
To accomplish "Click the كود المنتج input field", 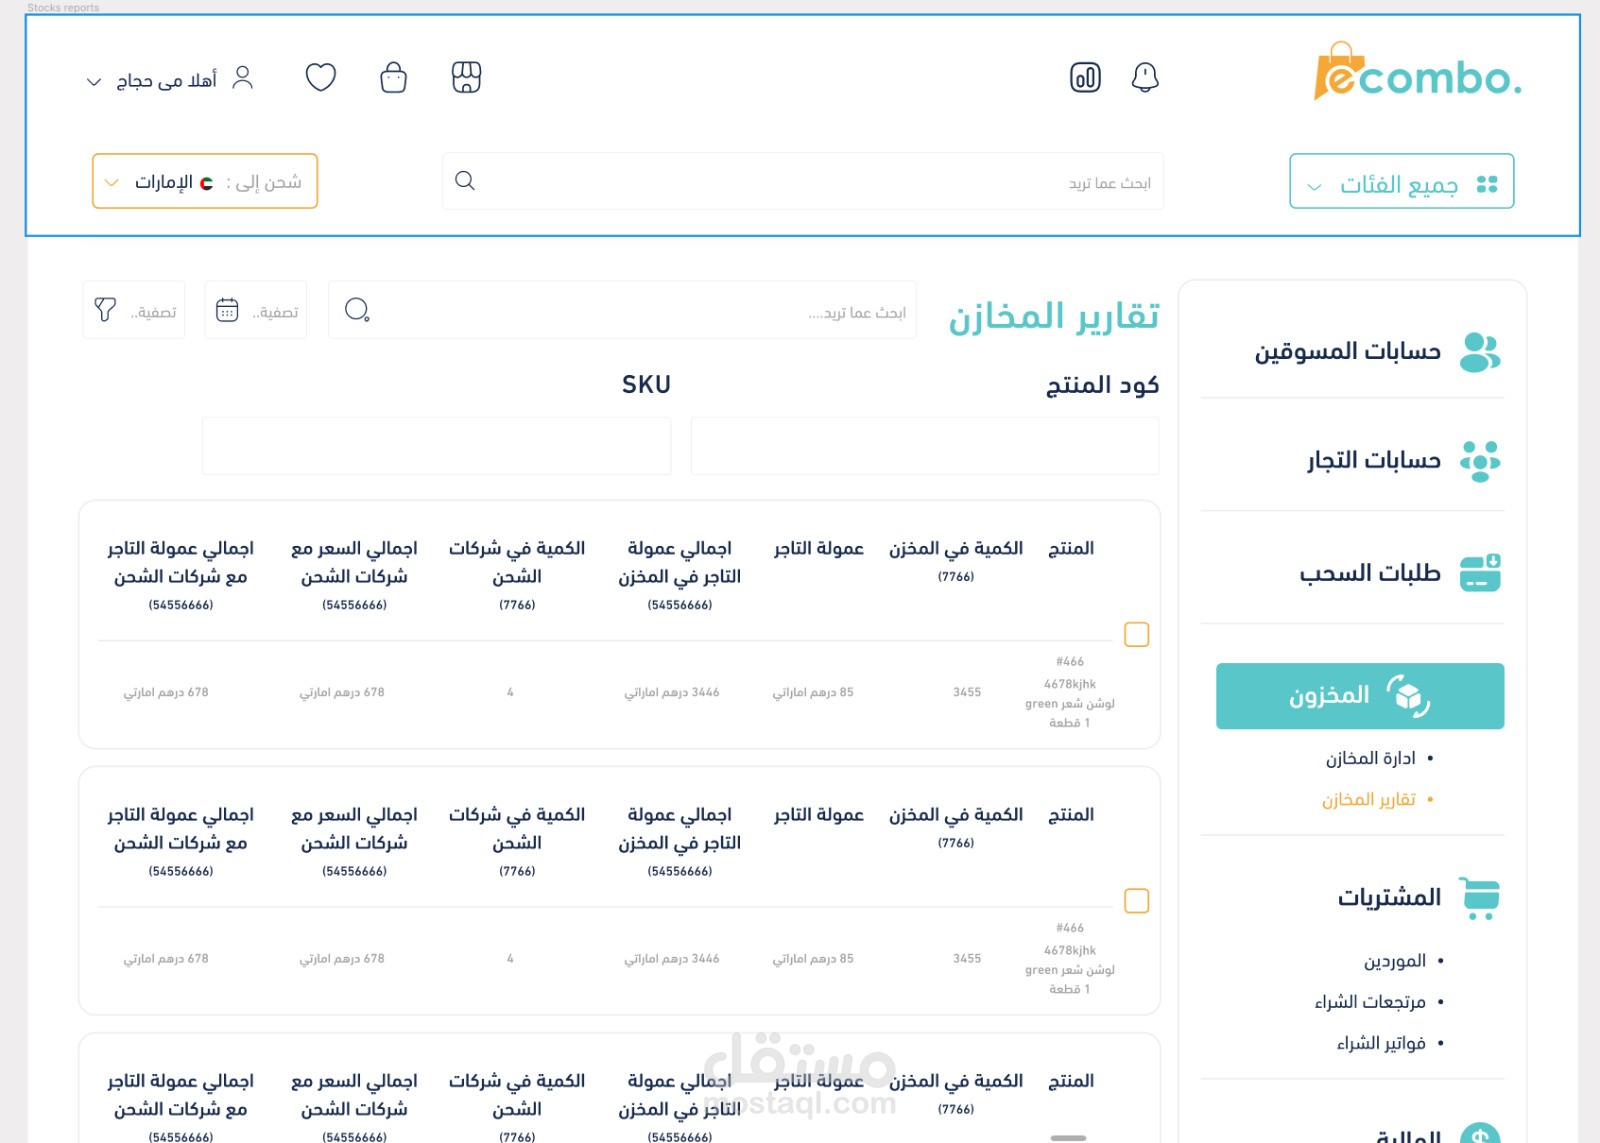I will 925,446.
